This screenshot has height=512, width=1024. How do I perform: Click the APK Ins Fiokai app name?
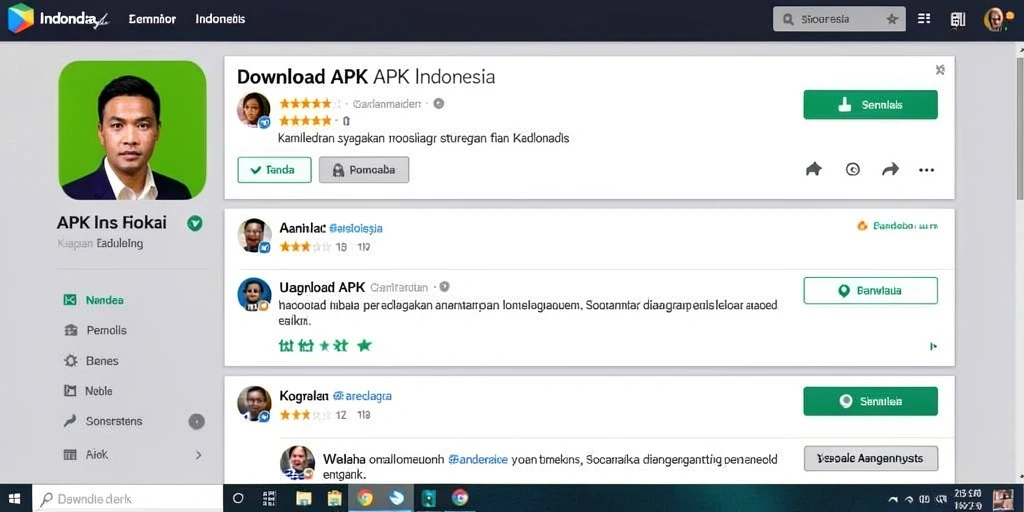tap(112, 223)
